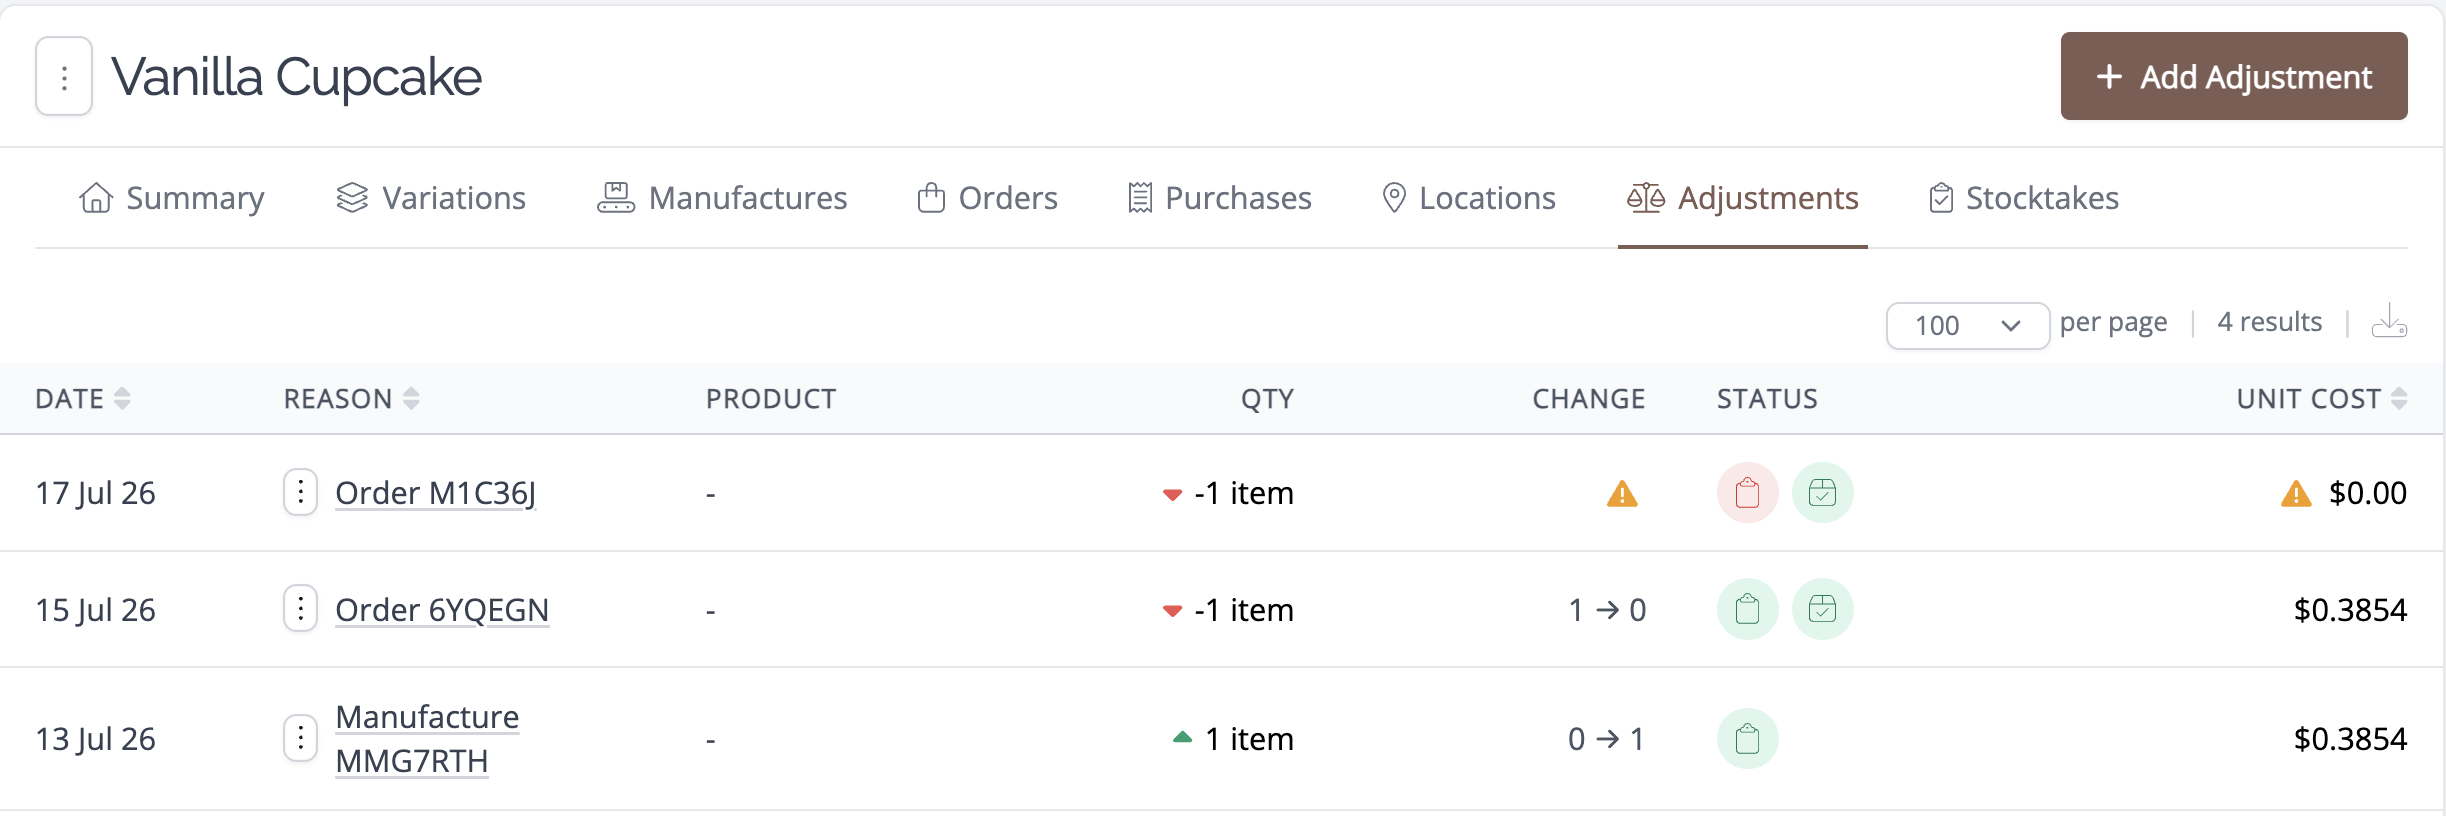Image resolution: width=2446 pixels, height=816 pixels.
Task: Click the Add Adjustment button
Action: (x=2233, y=76)
